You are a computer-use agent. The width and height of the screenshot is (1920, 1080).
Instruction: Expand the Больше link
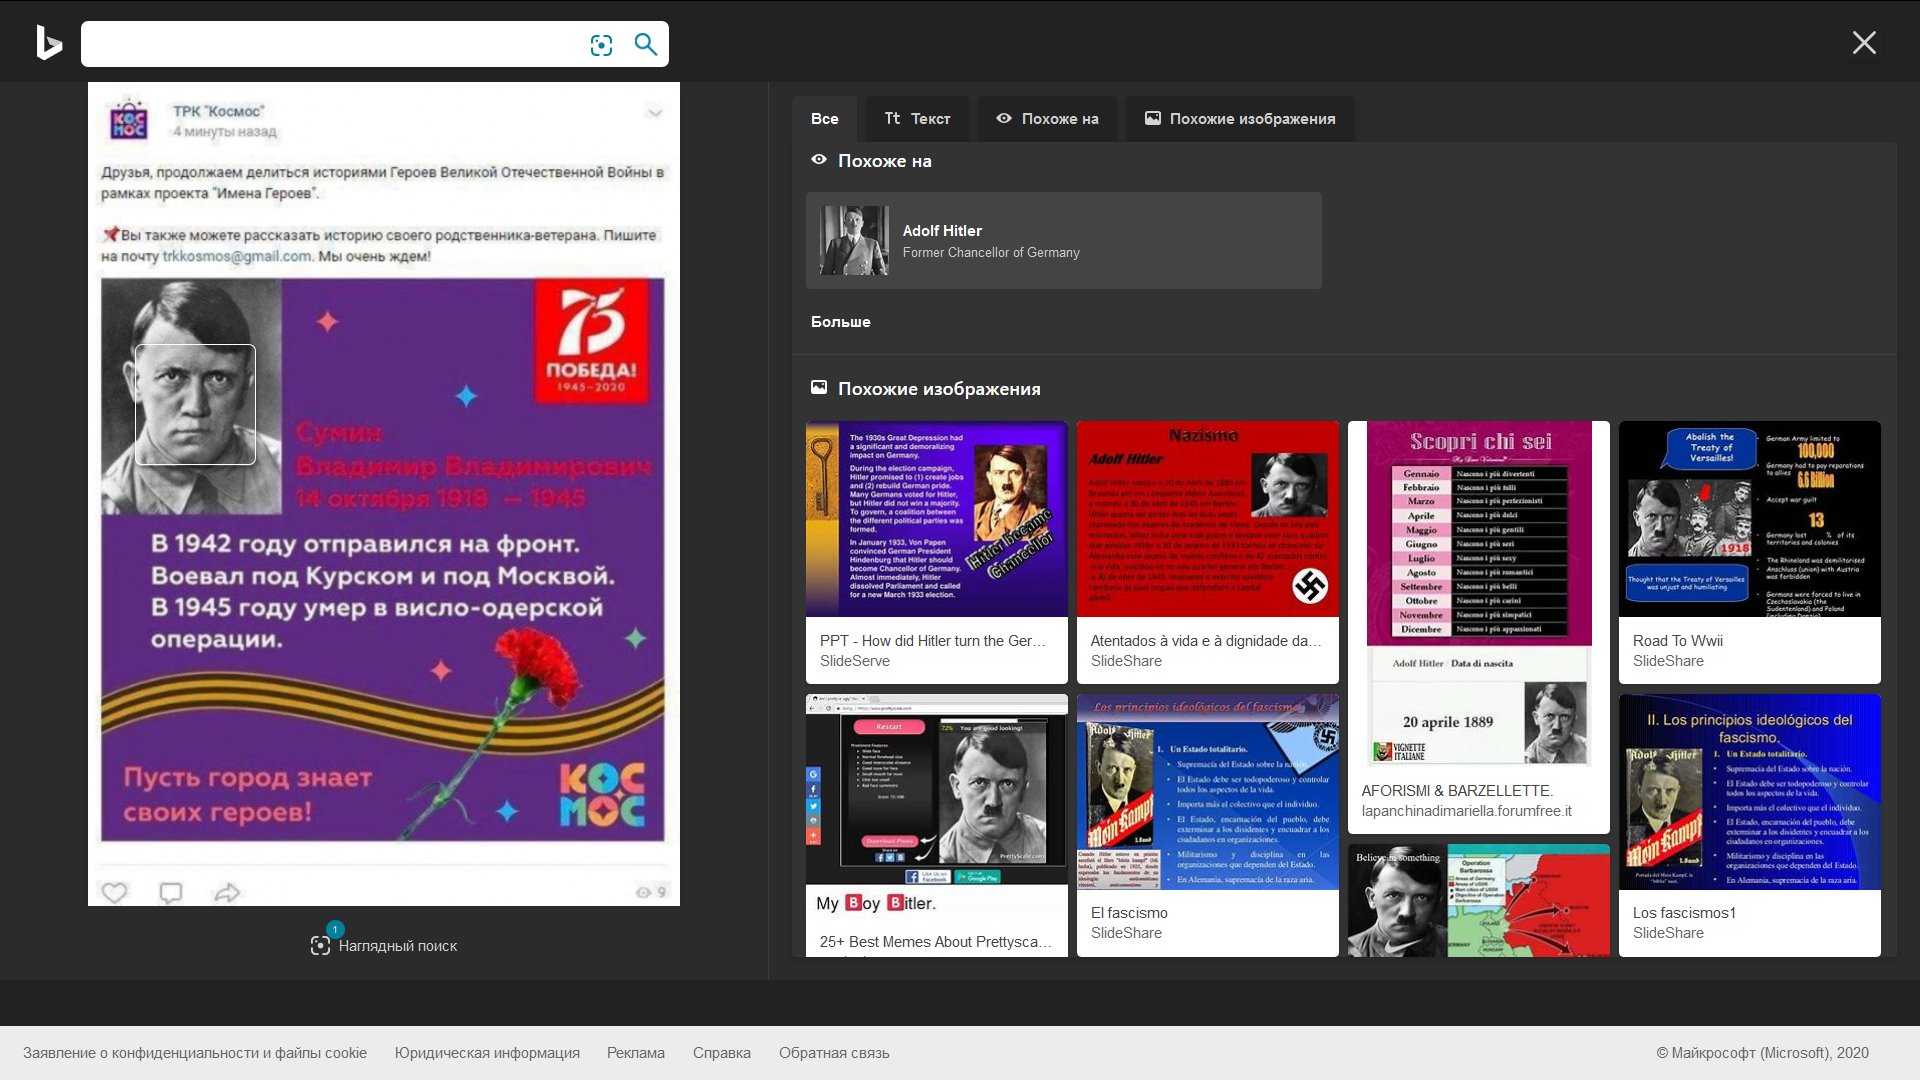coord(840,322)
